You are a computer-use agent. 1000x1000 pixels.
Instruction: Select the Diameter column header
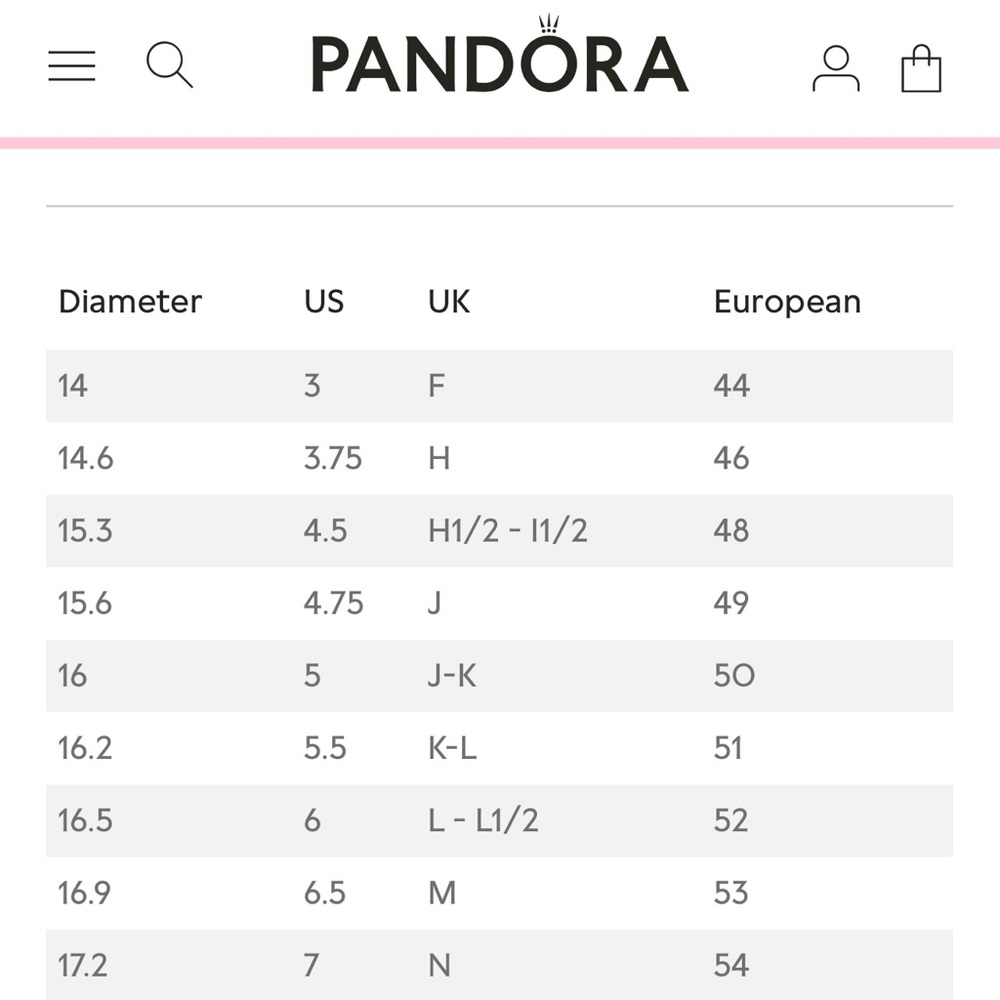coord(130,301)
